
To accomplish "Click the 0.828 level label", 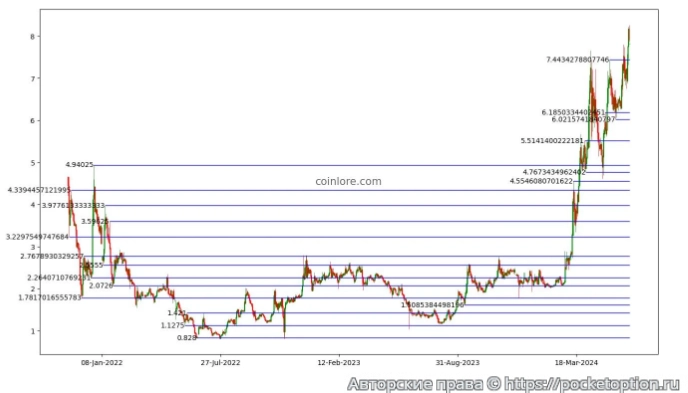I will pos(186,338).
